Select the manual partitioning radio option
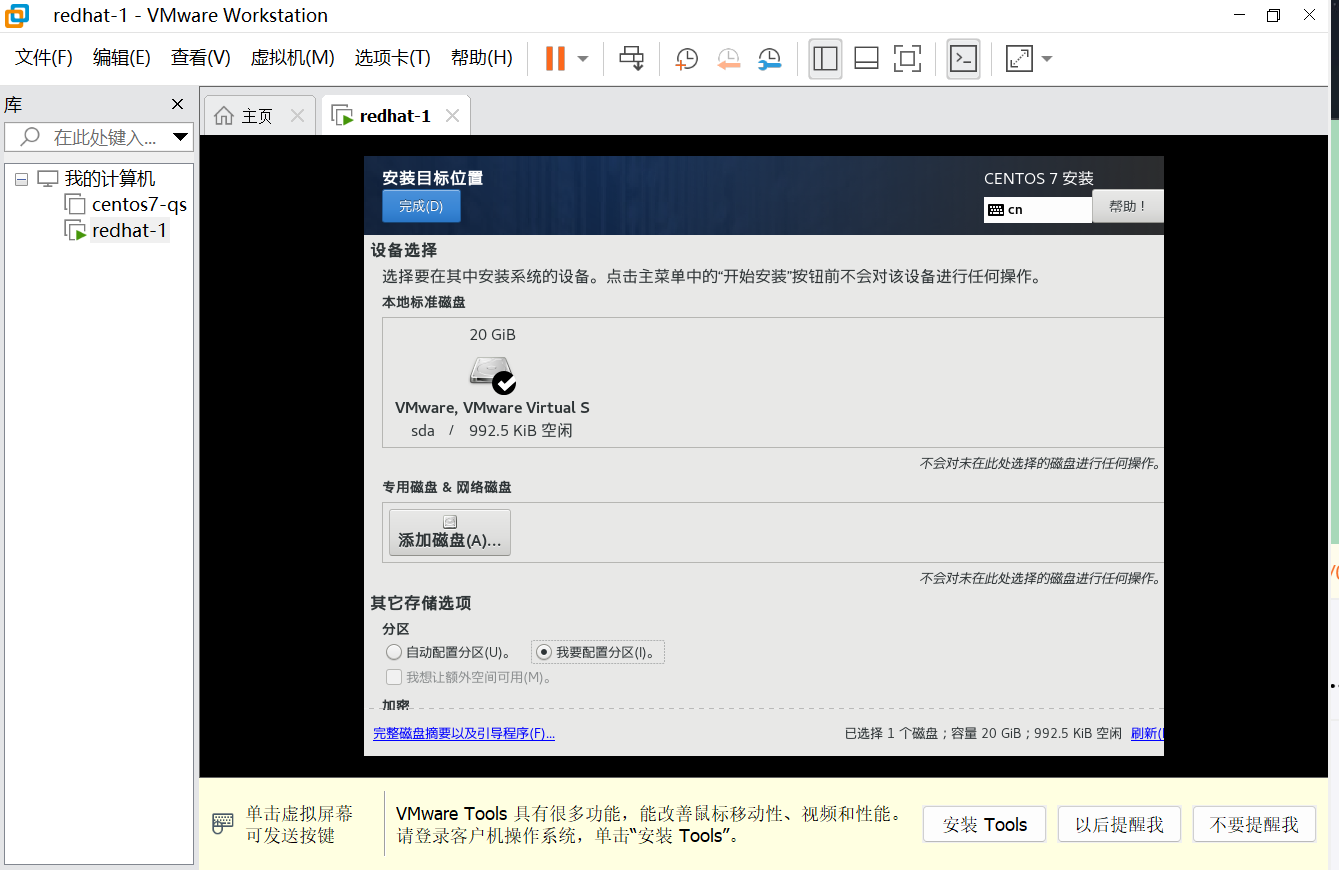This screenshot has width=1339, height=870. coord(544,653)
